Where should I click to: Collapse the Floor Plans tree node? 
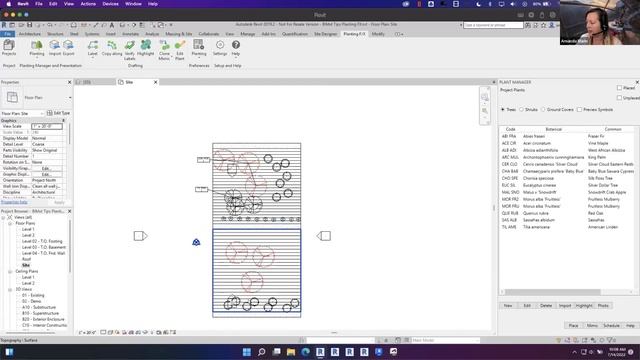(10, 224)
